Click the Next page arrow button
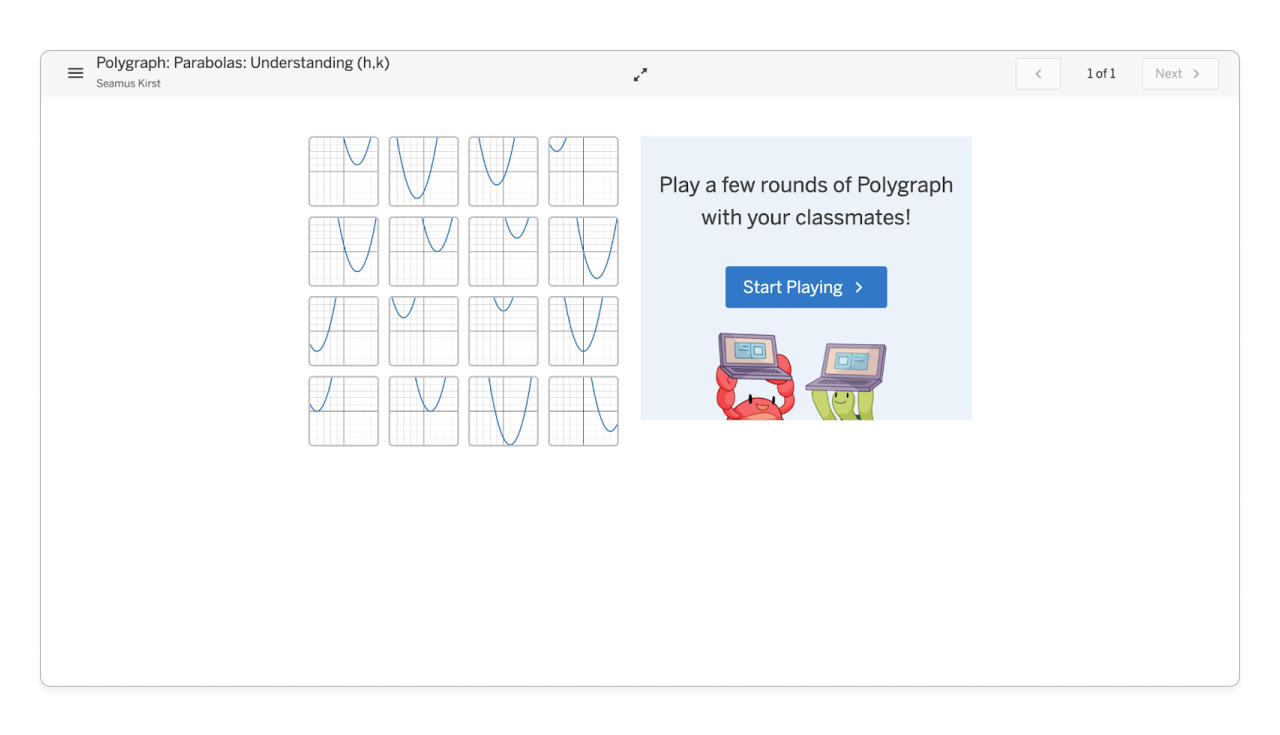The height and width of the screenshot is (735, 1280). point(1179,73)
